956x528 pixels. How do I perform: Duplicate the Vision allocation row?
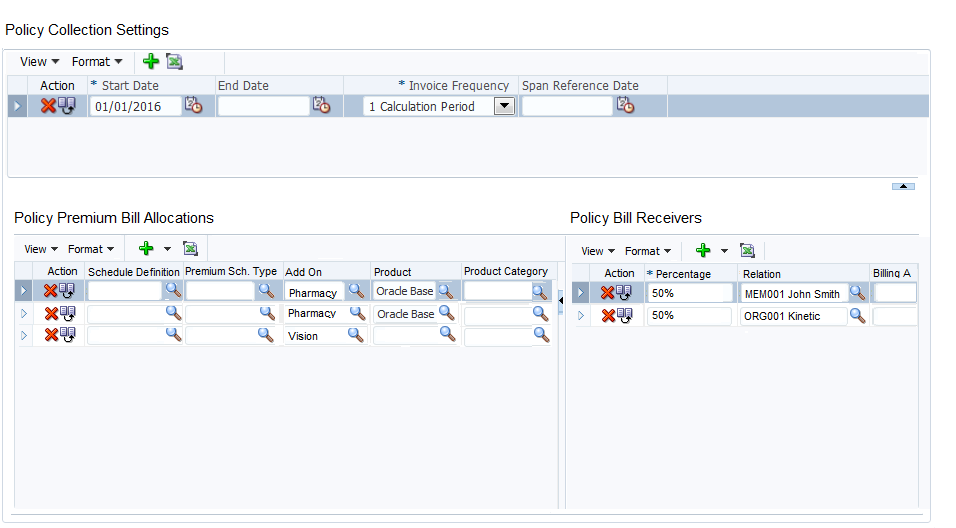coord(67,335)
